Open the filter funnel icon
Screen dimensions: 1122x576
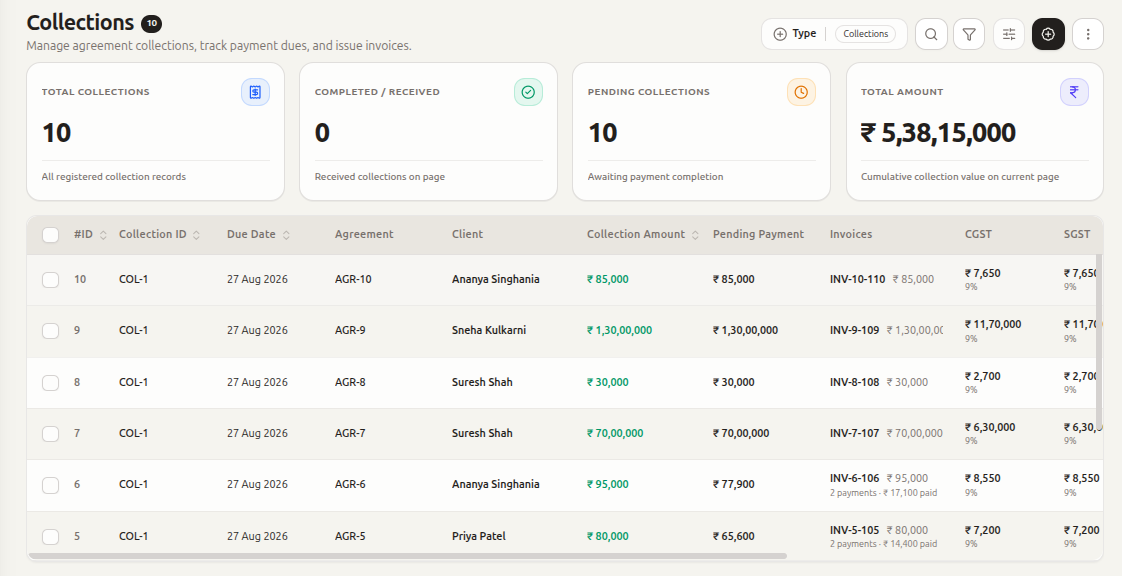tap(969, 34)
